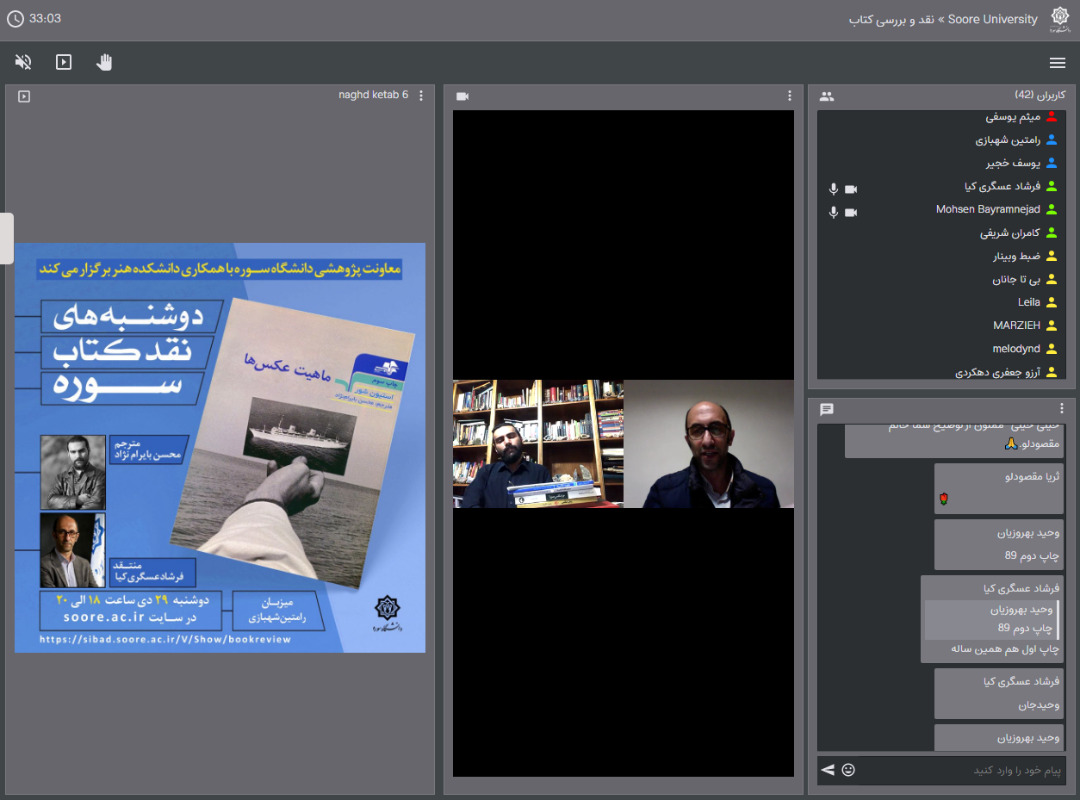Click microphone icon beside Mohsen Bayramnejad
Screen dimensions: 1080x800
pos(833,212)
